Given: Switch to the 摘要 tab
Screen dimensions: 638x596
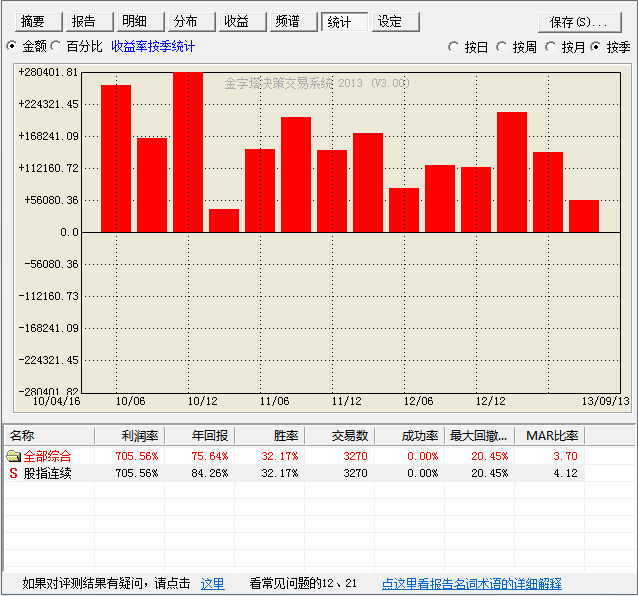Looking at the screenshot, I should 39,22.
